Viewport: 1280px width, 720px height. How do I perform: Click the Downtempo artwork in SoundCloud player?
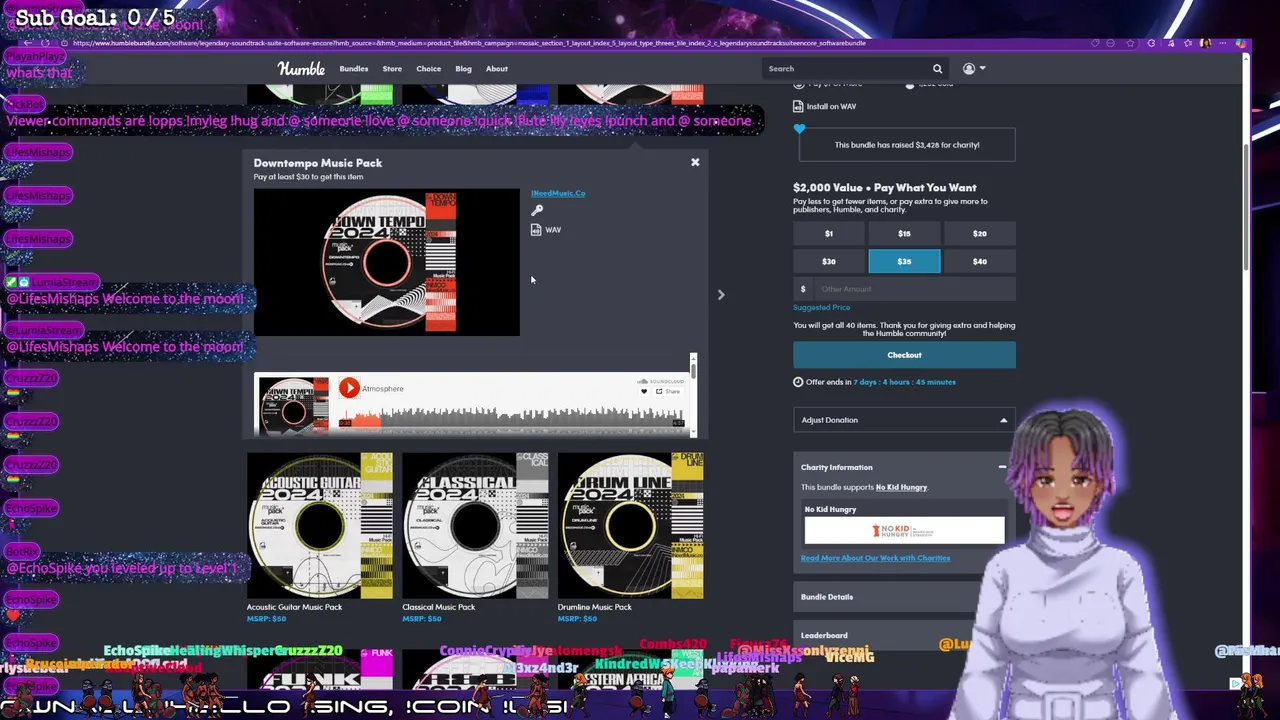click(294, 404)
